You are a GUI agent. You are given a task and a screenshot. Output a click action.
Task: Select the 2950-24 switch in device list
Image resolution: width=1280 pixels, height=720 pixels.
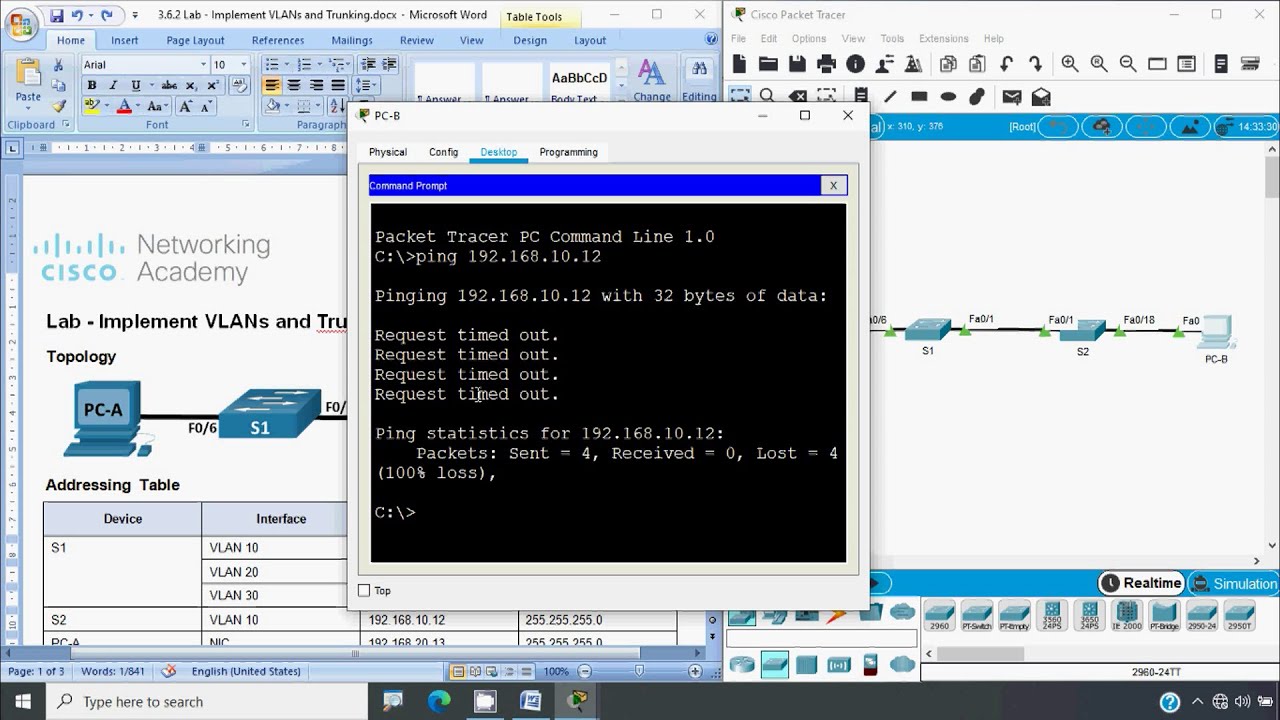(x=1201, y=616)
